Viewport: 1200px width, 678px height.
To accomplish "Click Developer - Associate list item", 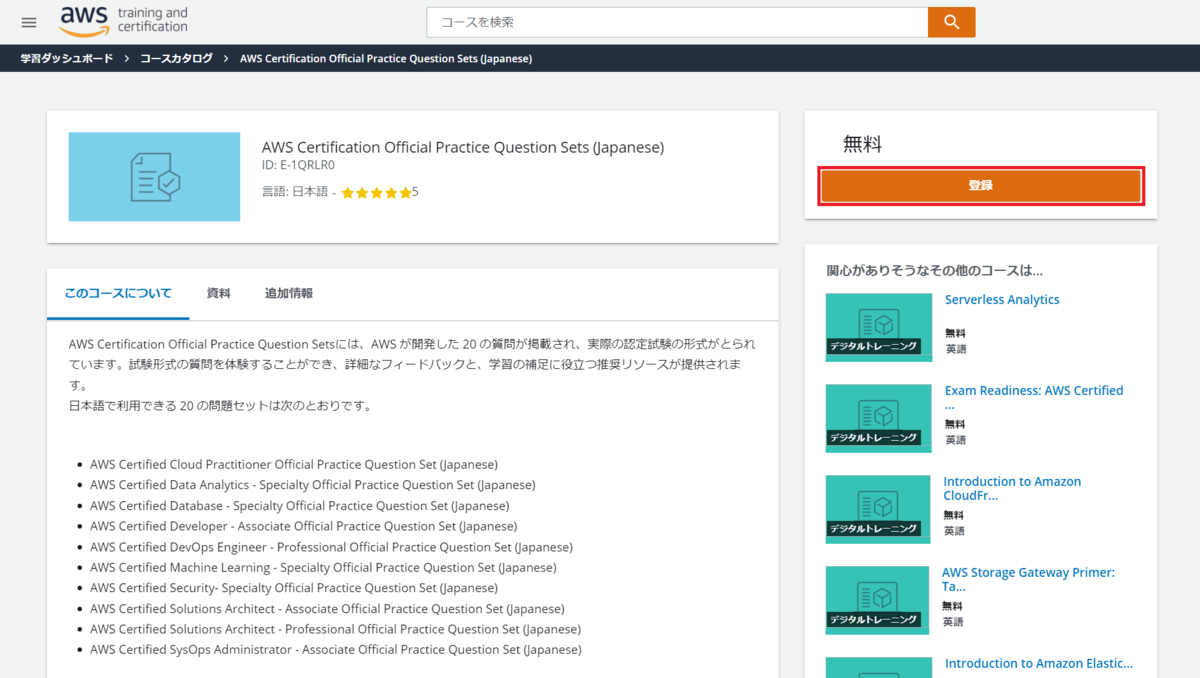I will (x=303, y=526).
